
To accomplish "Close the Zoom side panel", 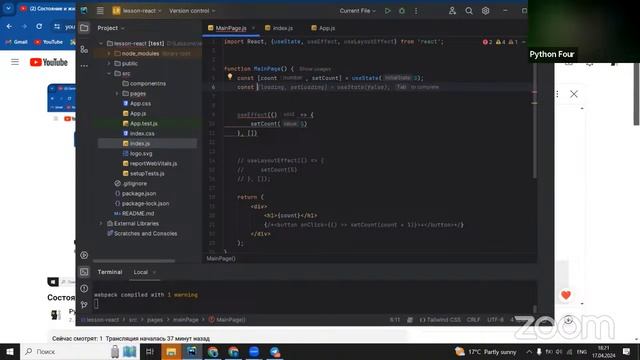I will (x=574, y=94).
